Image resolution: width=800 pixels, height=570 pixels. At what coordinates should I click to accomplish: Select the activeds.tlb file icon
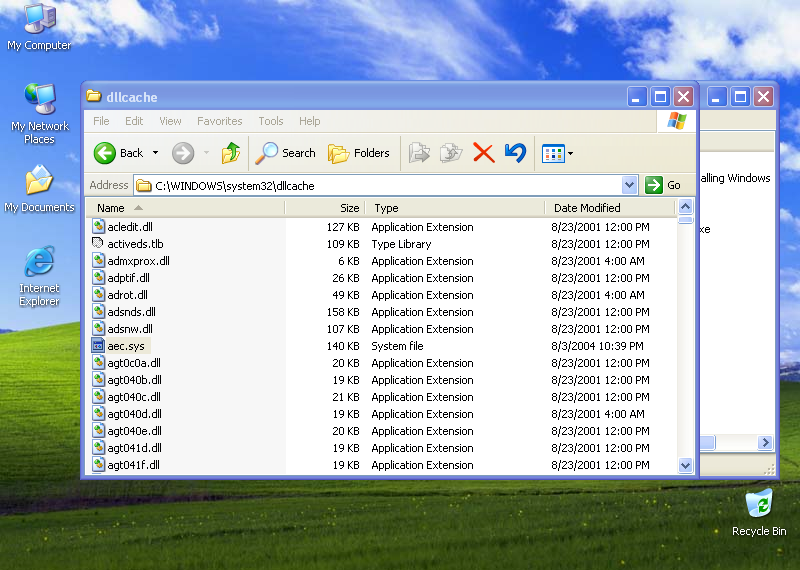point(98,243)
